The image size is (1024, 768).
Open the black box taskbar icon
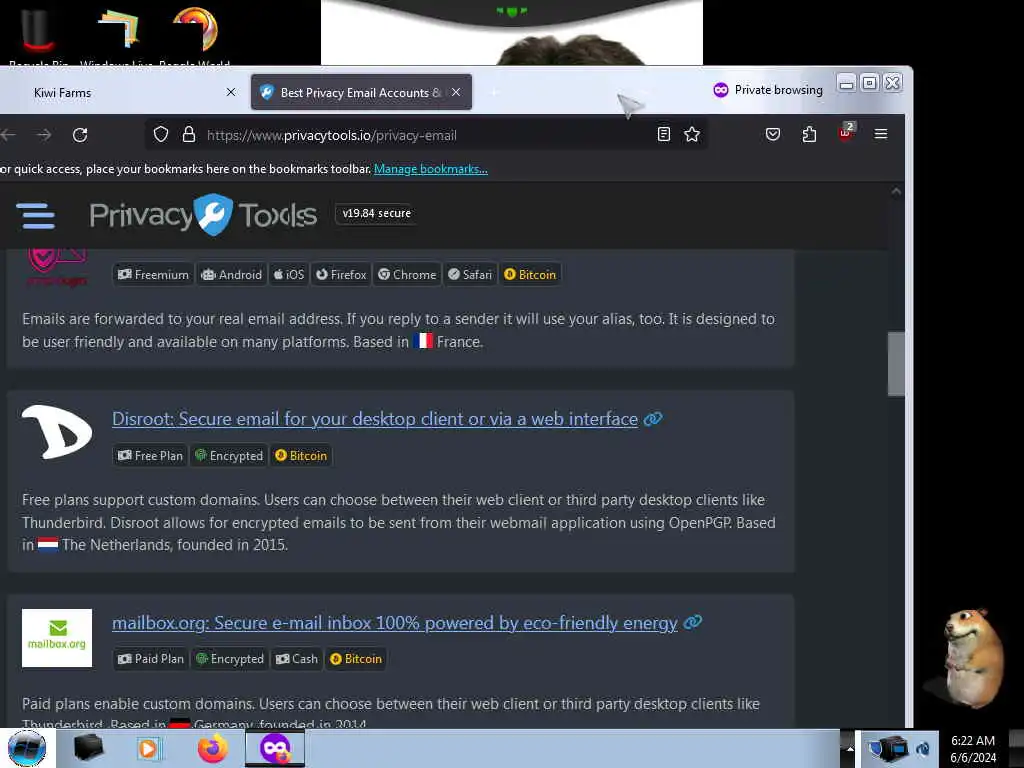(89, 748)
